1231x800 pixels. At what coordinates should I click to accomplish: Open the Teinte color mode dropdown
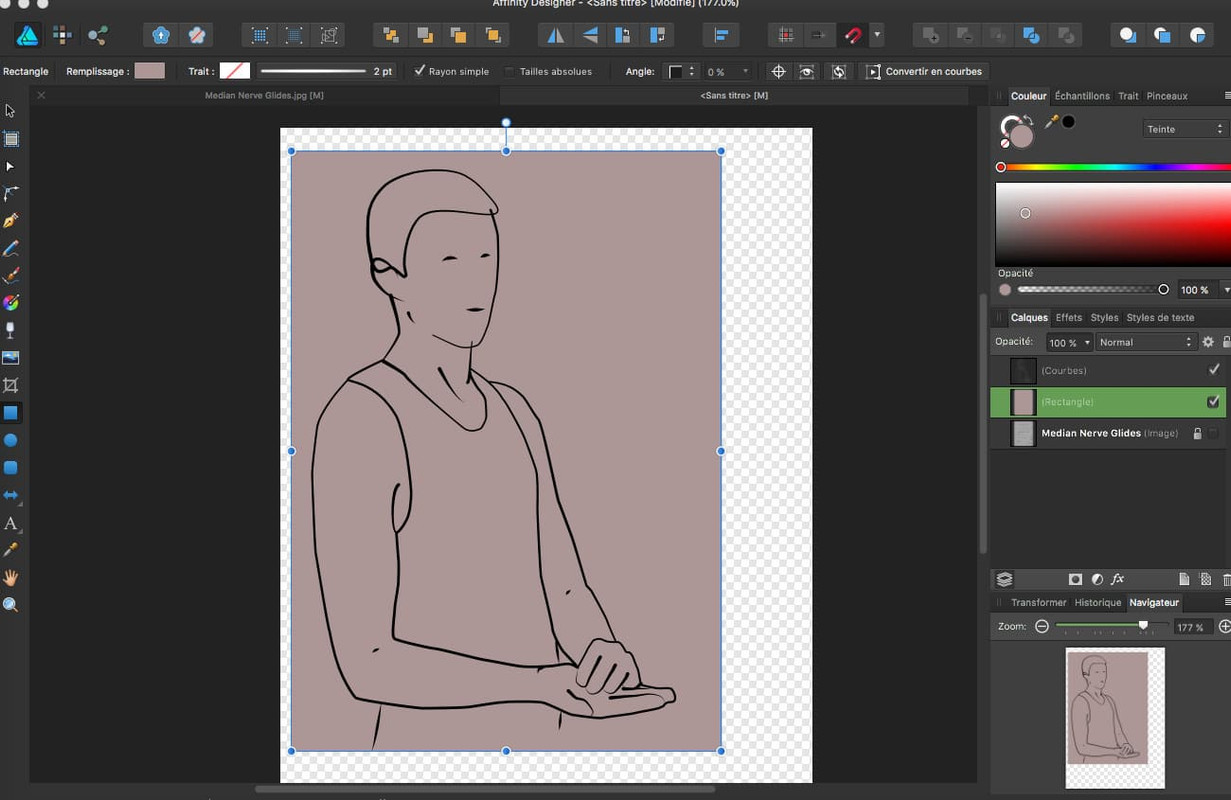pos(1184,129)
